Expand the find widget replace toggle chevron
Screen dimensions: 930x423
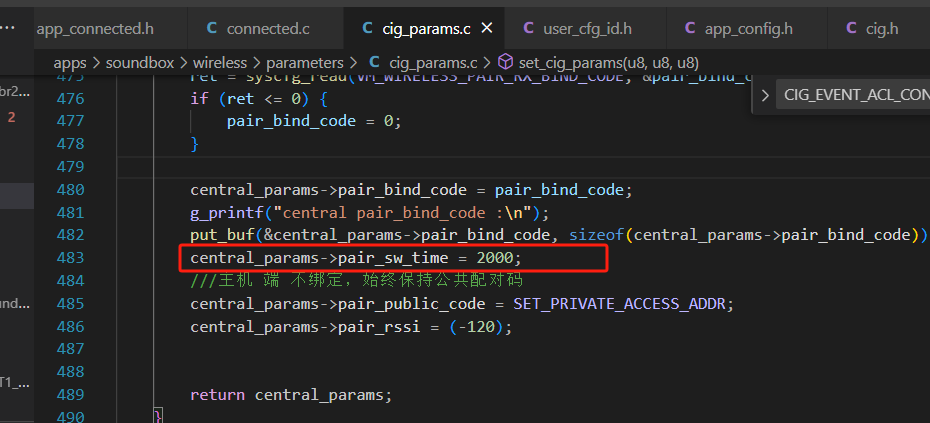[x=765, y=95]
